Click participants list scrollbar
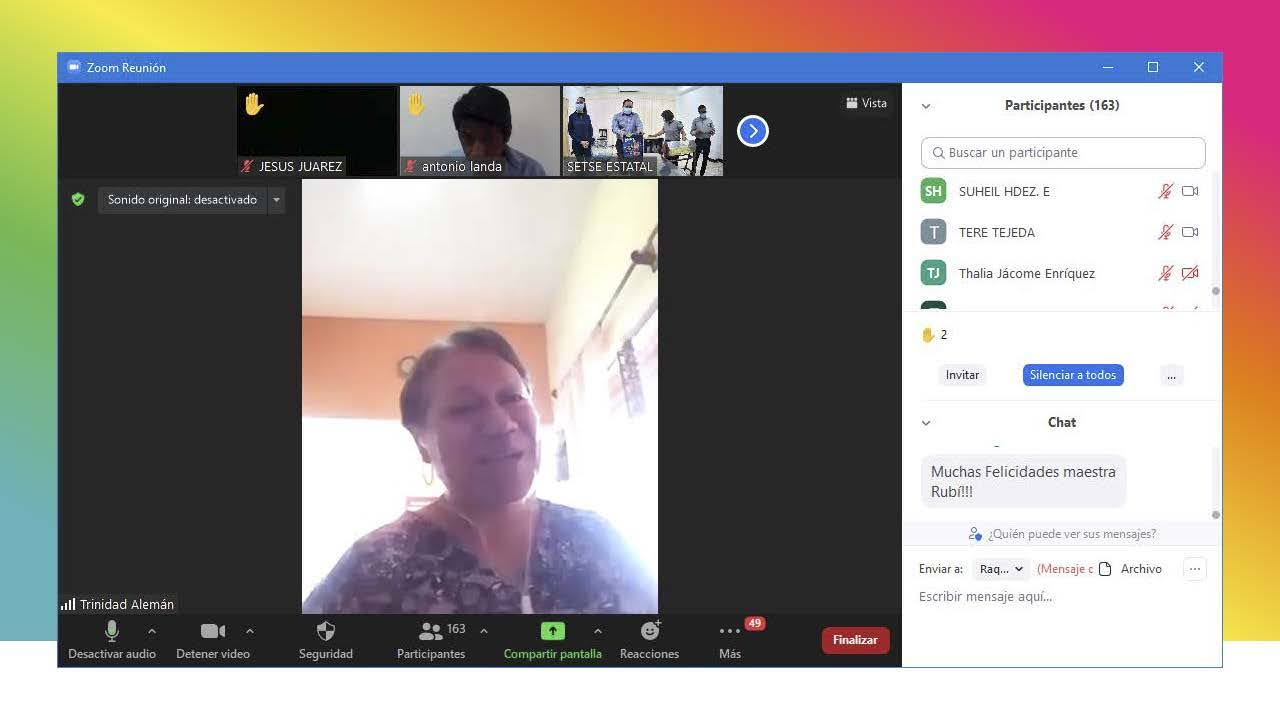Screen dimensions: 1280x720 coord(1216,291)
